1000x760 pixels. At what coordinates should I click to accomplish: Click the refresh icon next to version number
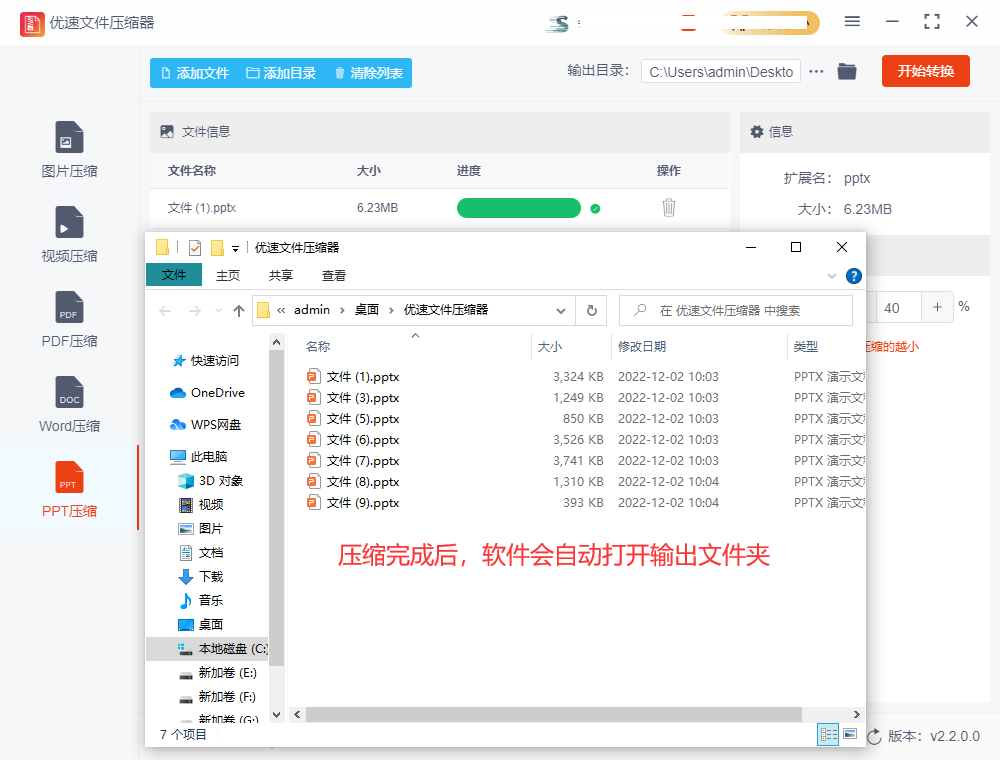(x=874, y=736)
